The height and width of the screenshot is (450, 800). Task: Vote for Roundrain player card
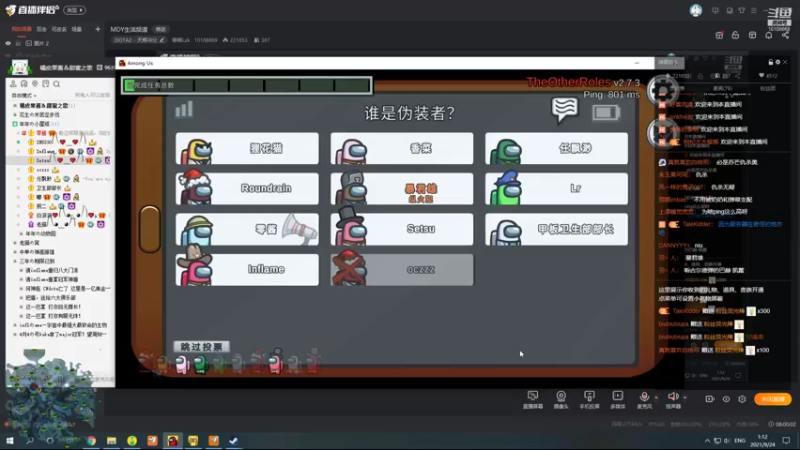click(x=247, y=189)
